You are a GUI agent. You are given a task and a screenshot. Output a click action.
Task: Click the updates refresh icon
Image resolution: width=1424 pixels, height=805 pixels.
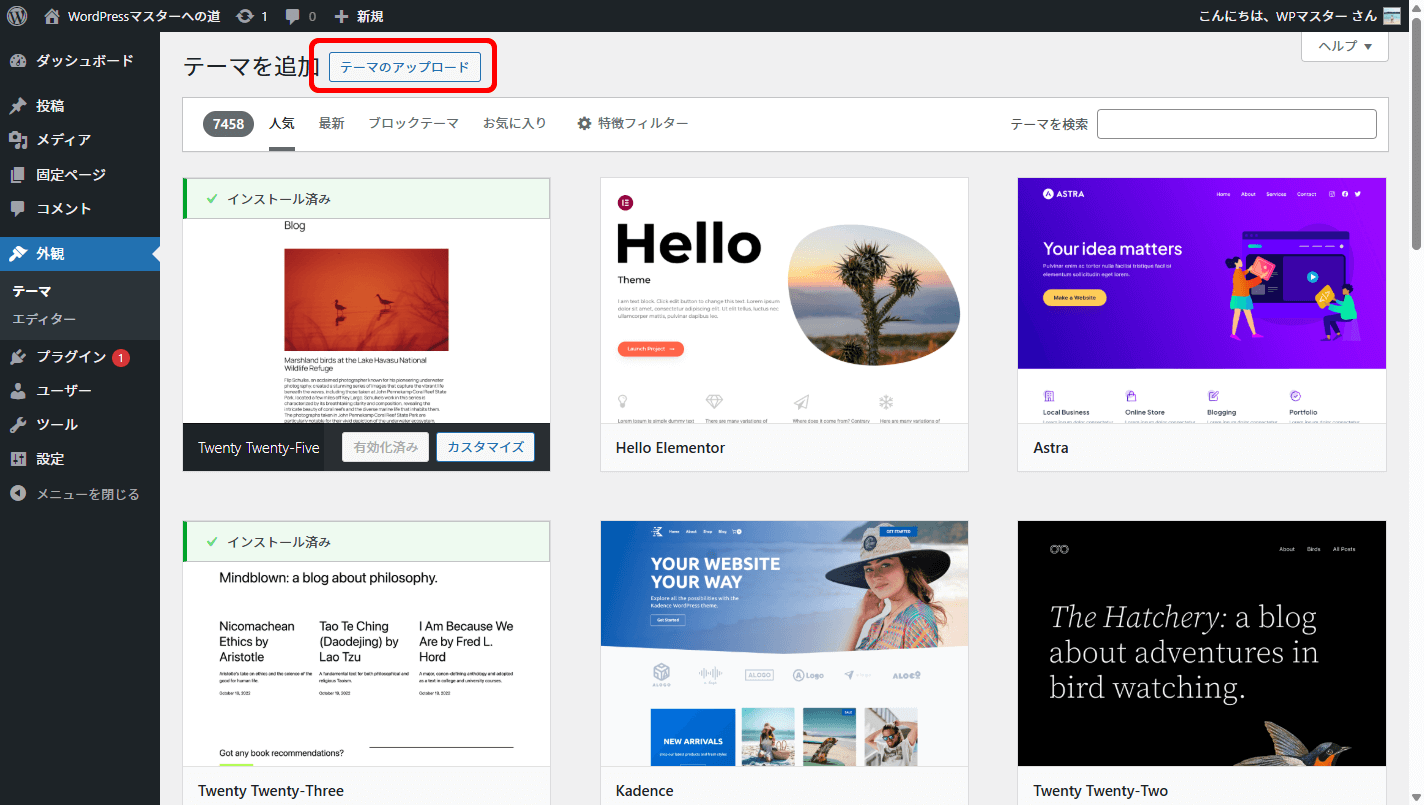245,16
